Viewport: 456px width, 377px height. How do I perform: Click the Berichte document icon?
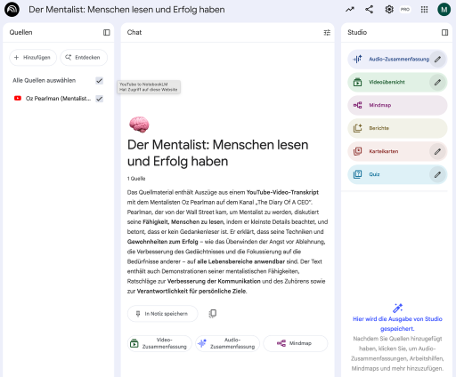358,128
